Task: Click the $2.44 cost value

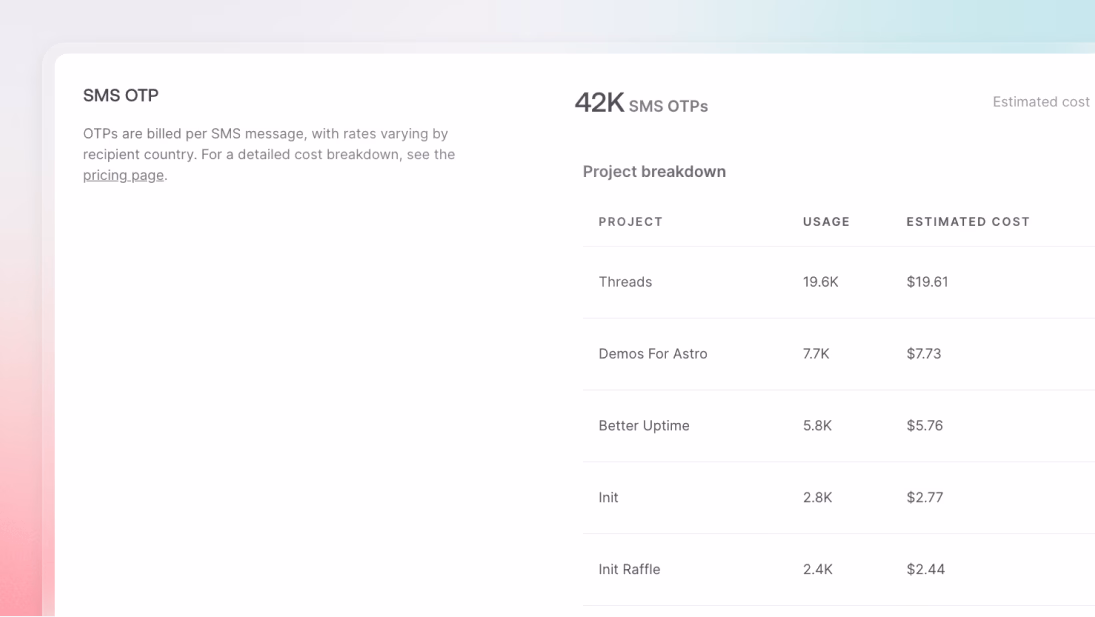Action: pos(925,570)
